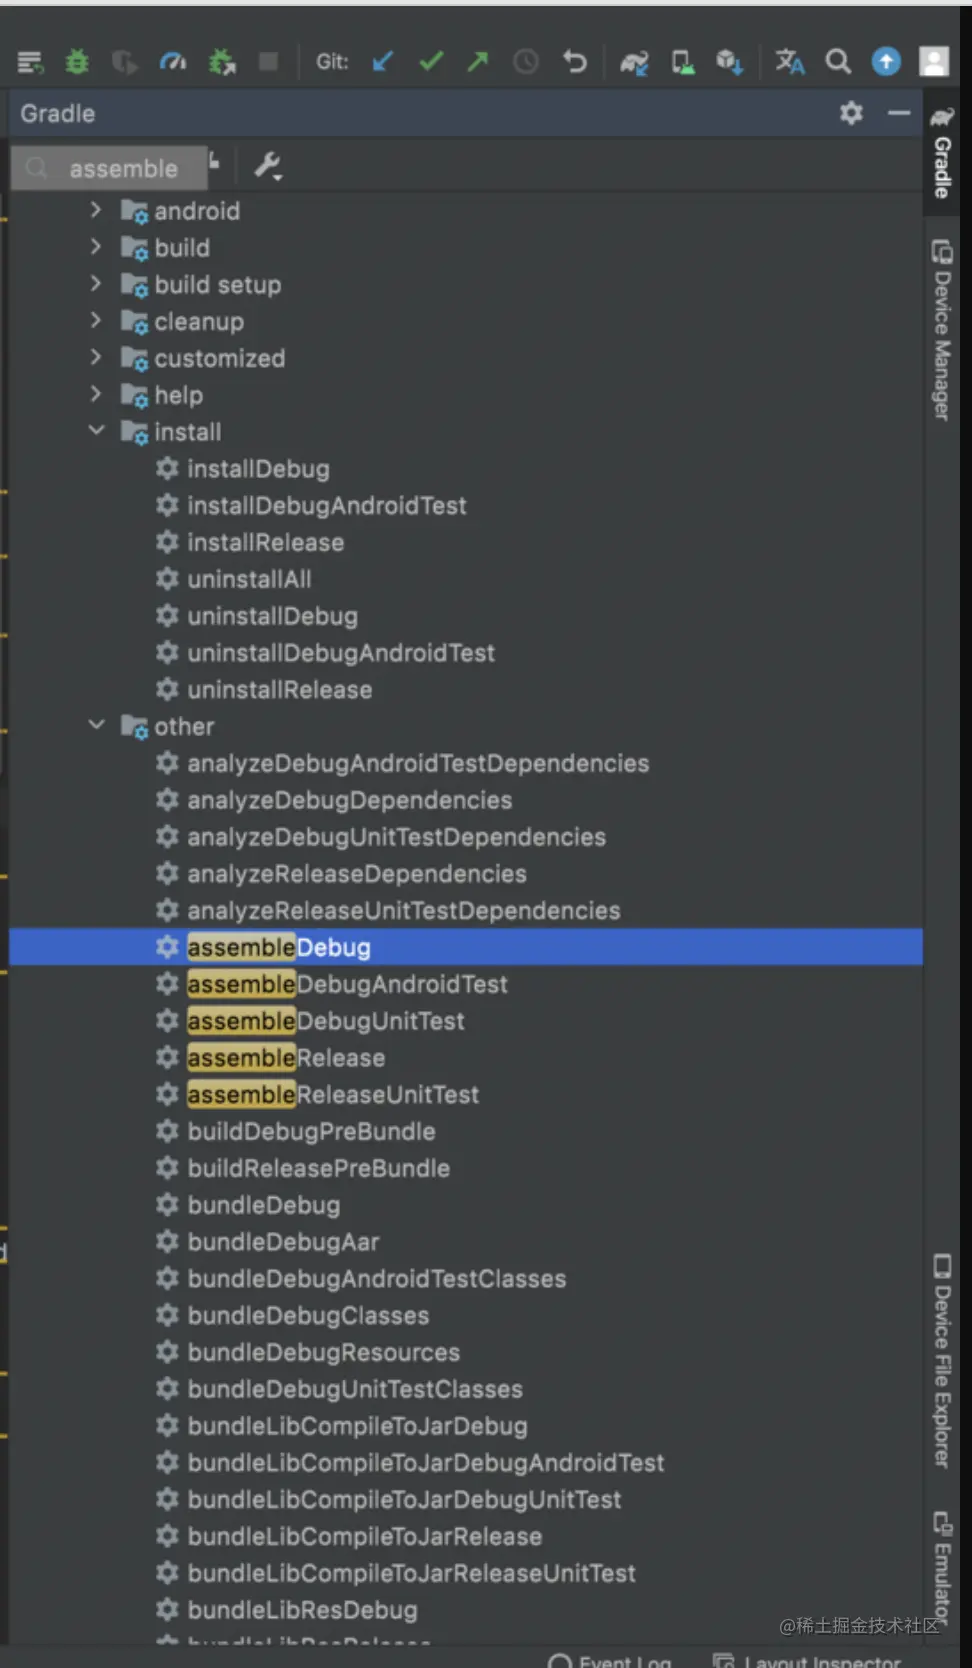Click the Git push arrow icon
This screenshot has width=972, height=1668.
point(478,62)
